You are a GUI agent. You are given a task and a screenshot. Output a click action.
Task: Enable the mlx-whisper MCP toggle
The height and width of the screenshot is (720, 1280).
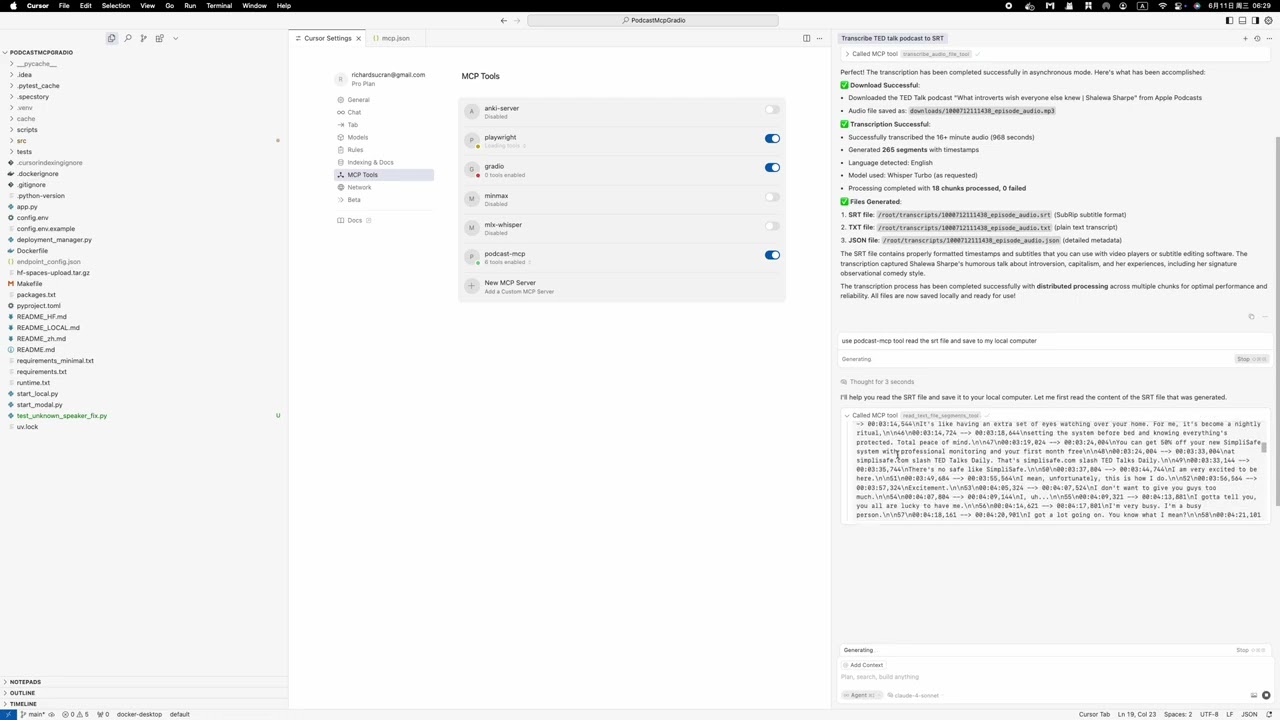point(772,226)
